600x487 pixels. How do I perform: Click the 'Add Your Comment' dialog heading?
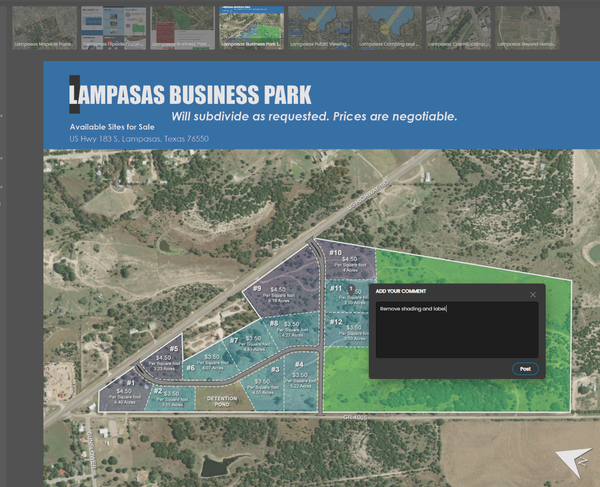point(401,291)
